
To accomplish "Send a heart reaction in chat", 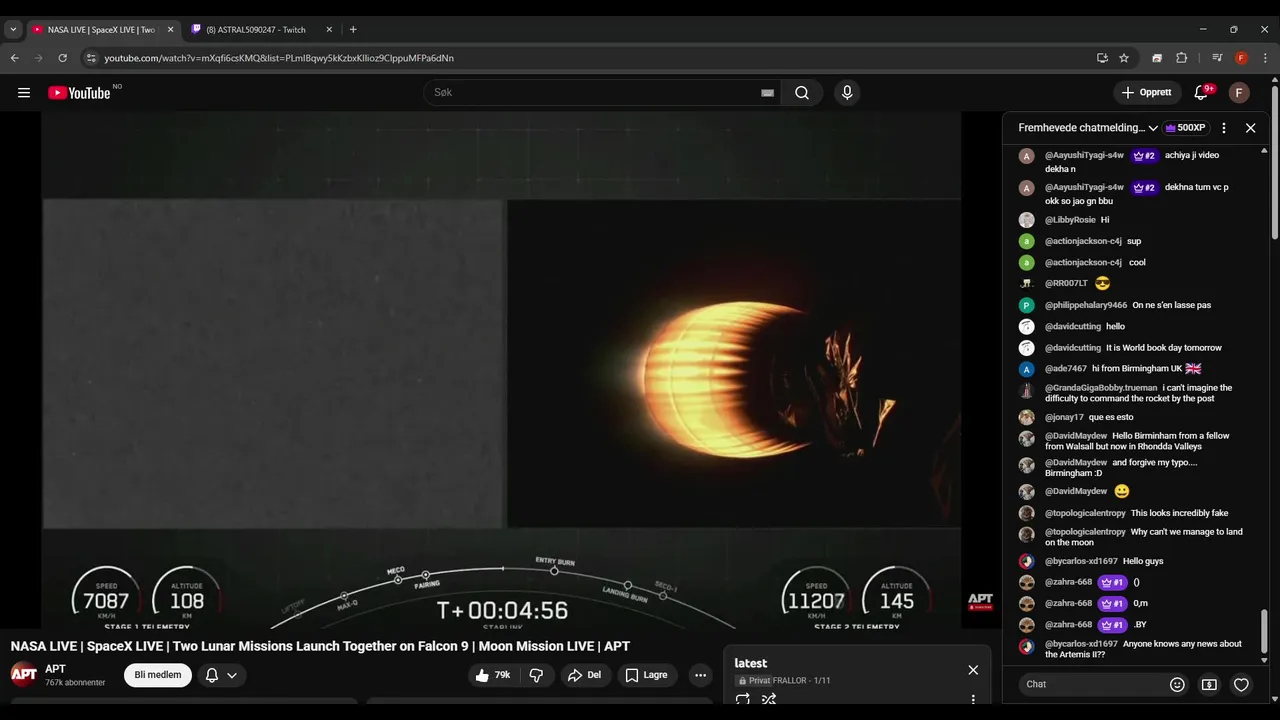I will point(1241,685).
